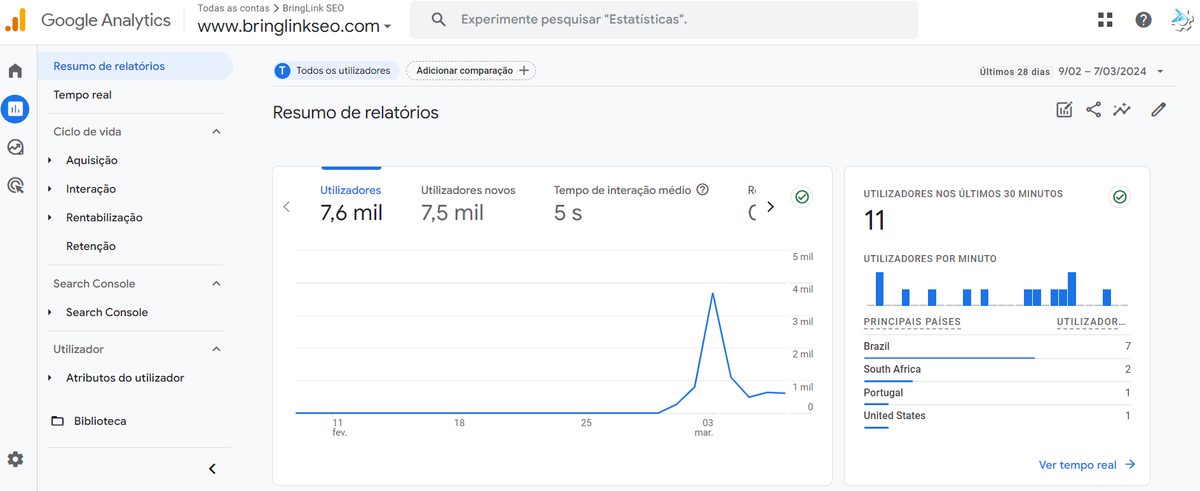This screenshot has width=1200, height=491.
Task: Click the Google Analytics logo
Action: tap(15, 20)
